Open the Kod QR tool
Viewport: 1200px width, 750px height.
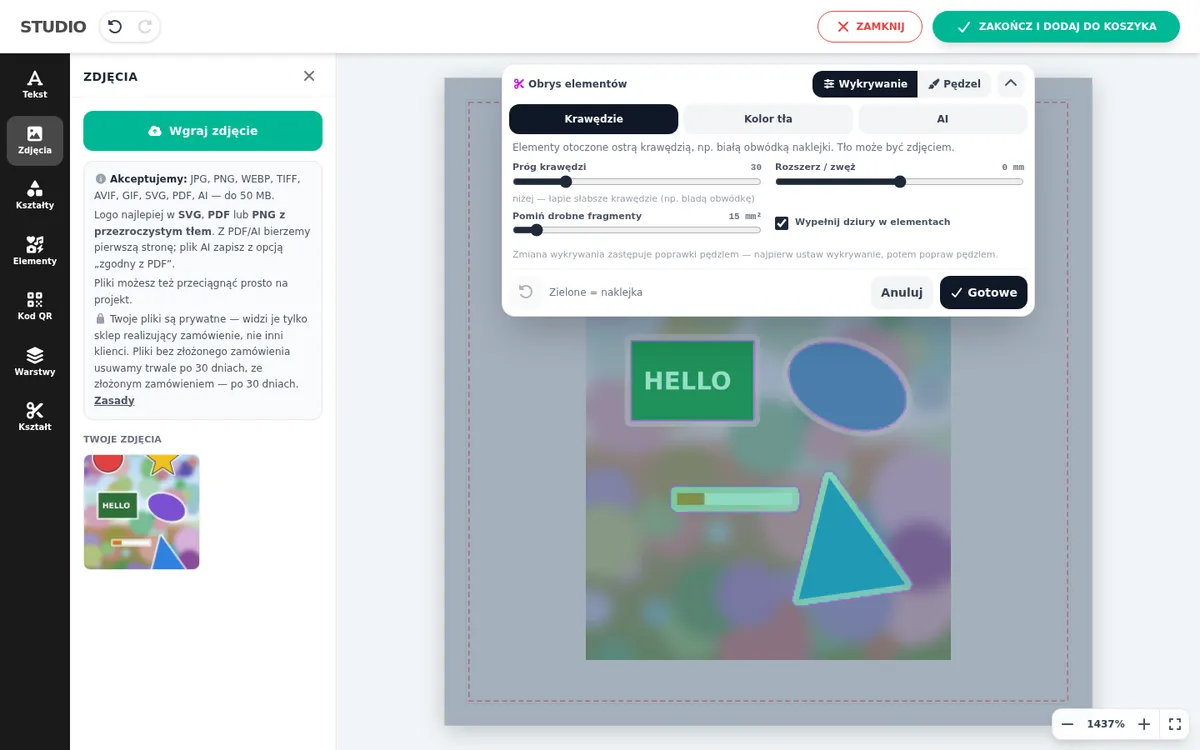pyautogui.click(x=35, y=307)
